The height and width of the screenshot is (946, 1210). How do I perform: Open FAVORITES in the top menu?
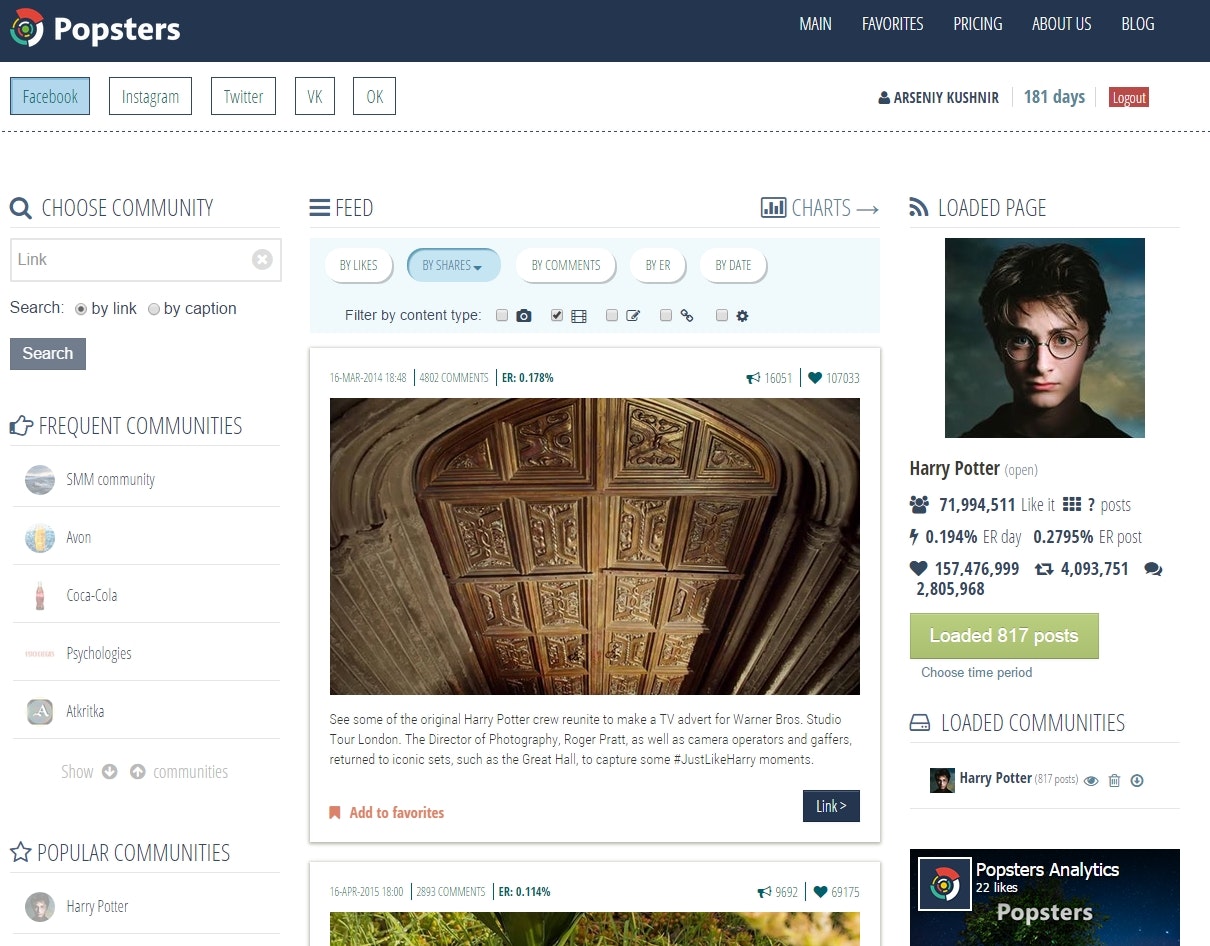pos(893,24)
